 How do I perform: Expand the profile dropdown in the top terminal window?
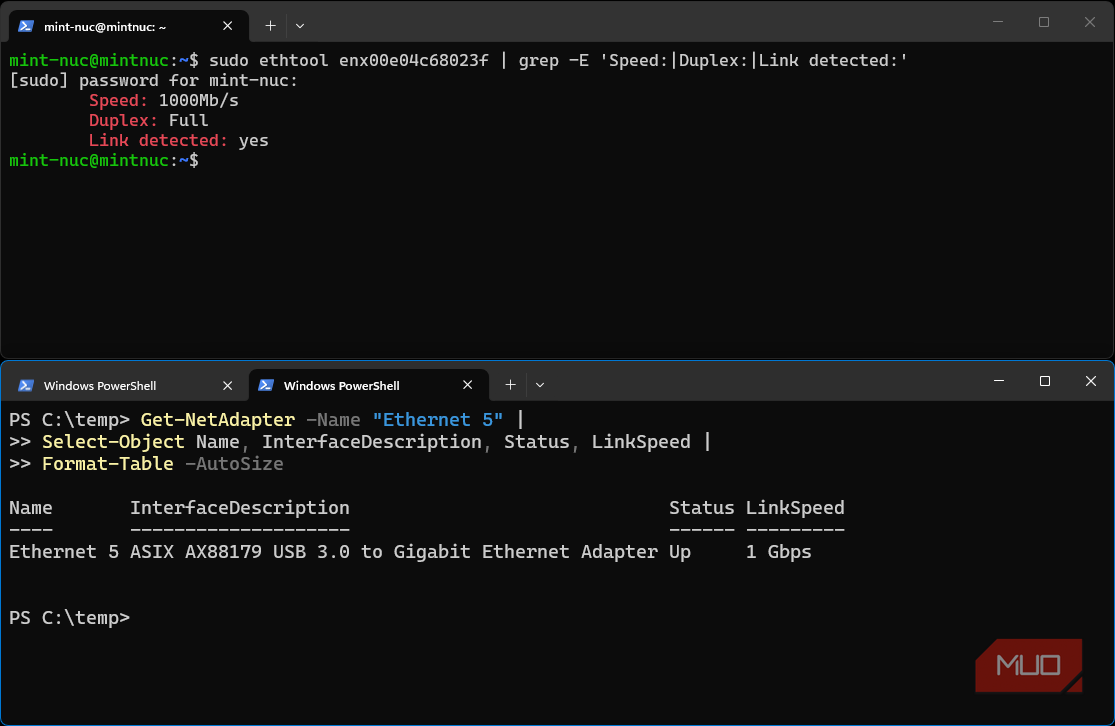tap(300, 26)
